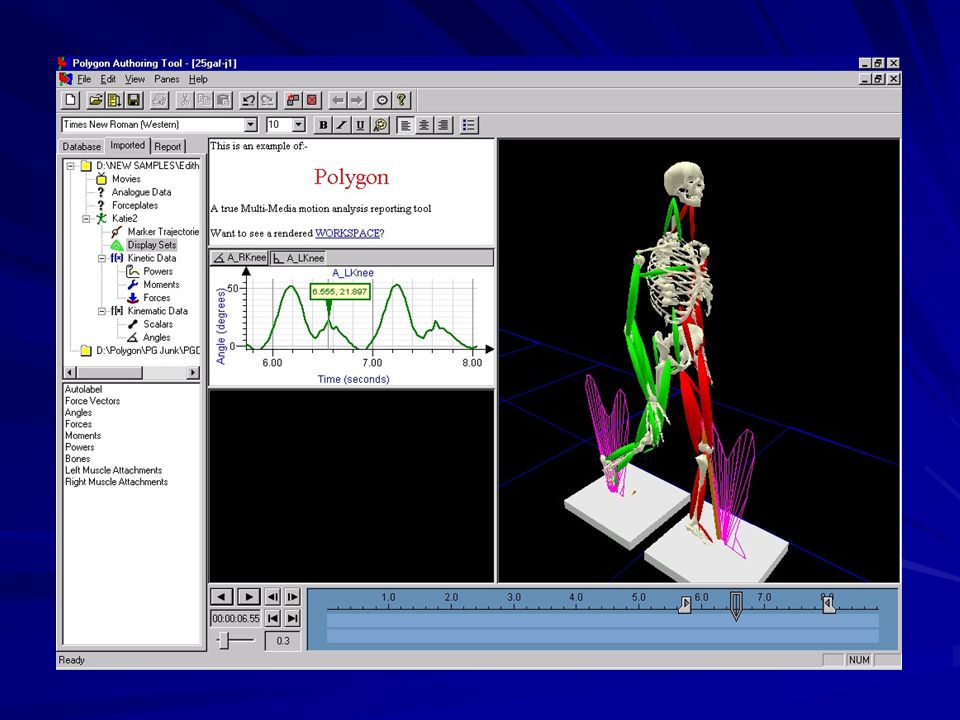Click the range start marker near 5.8

click(x=684, y=605)
